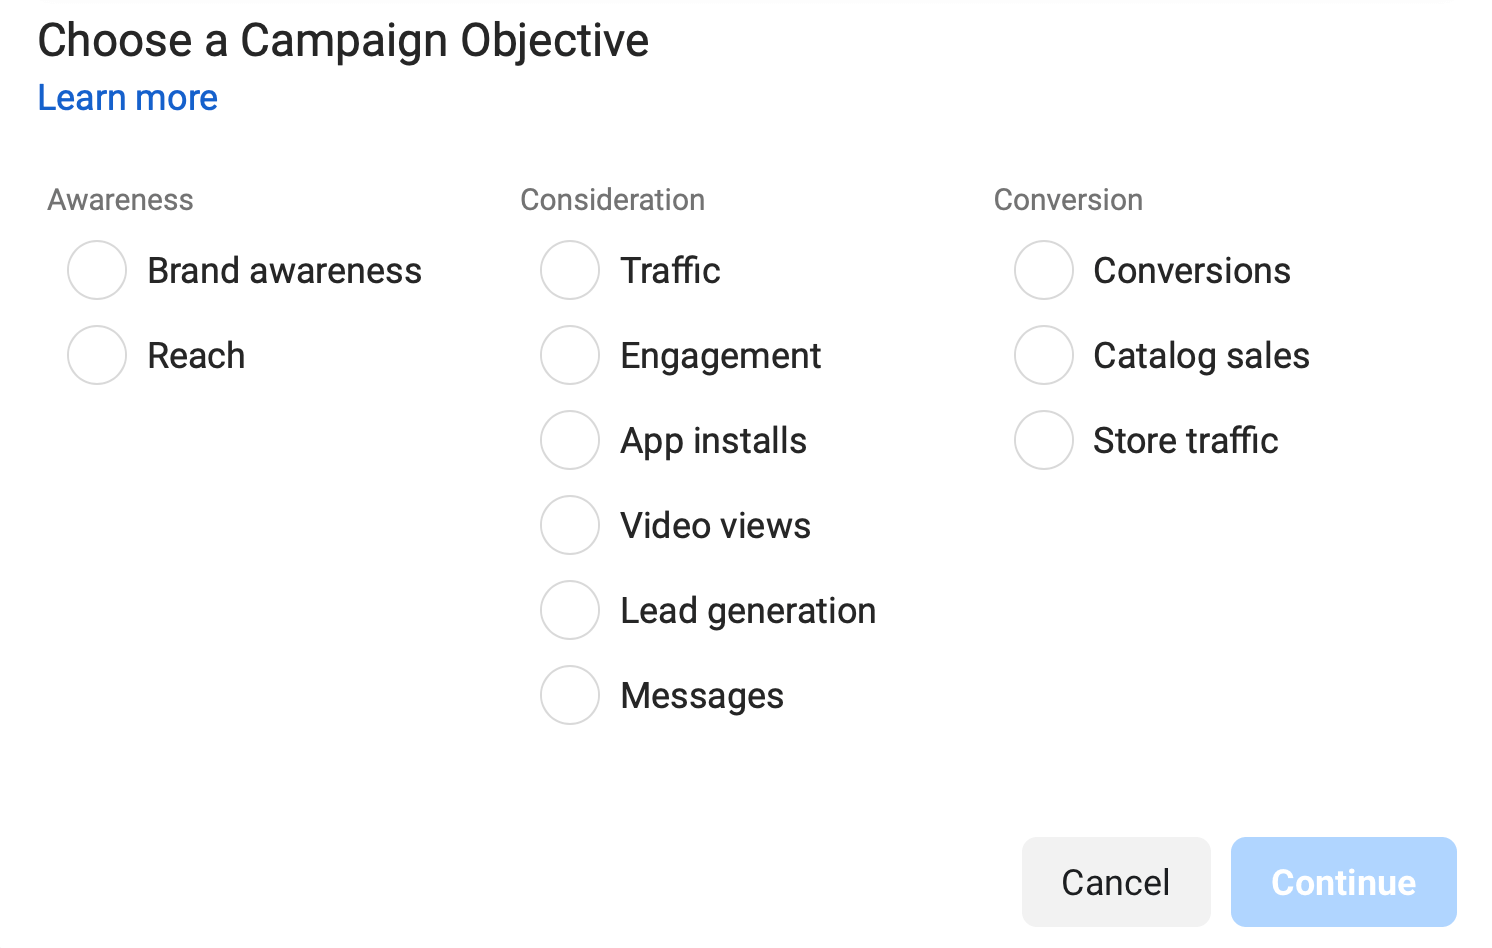Select the Brand awareness radio button
This screenshot has width=1492, height=948.
click(97, 270)
